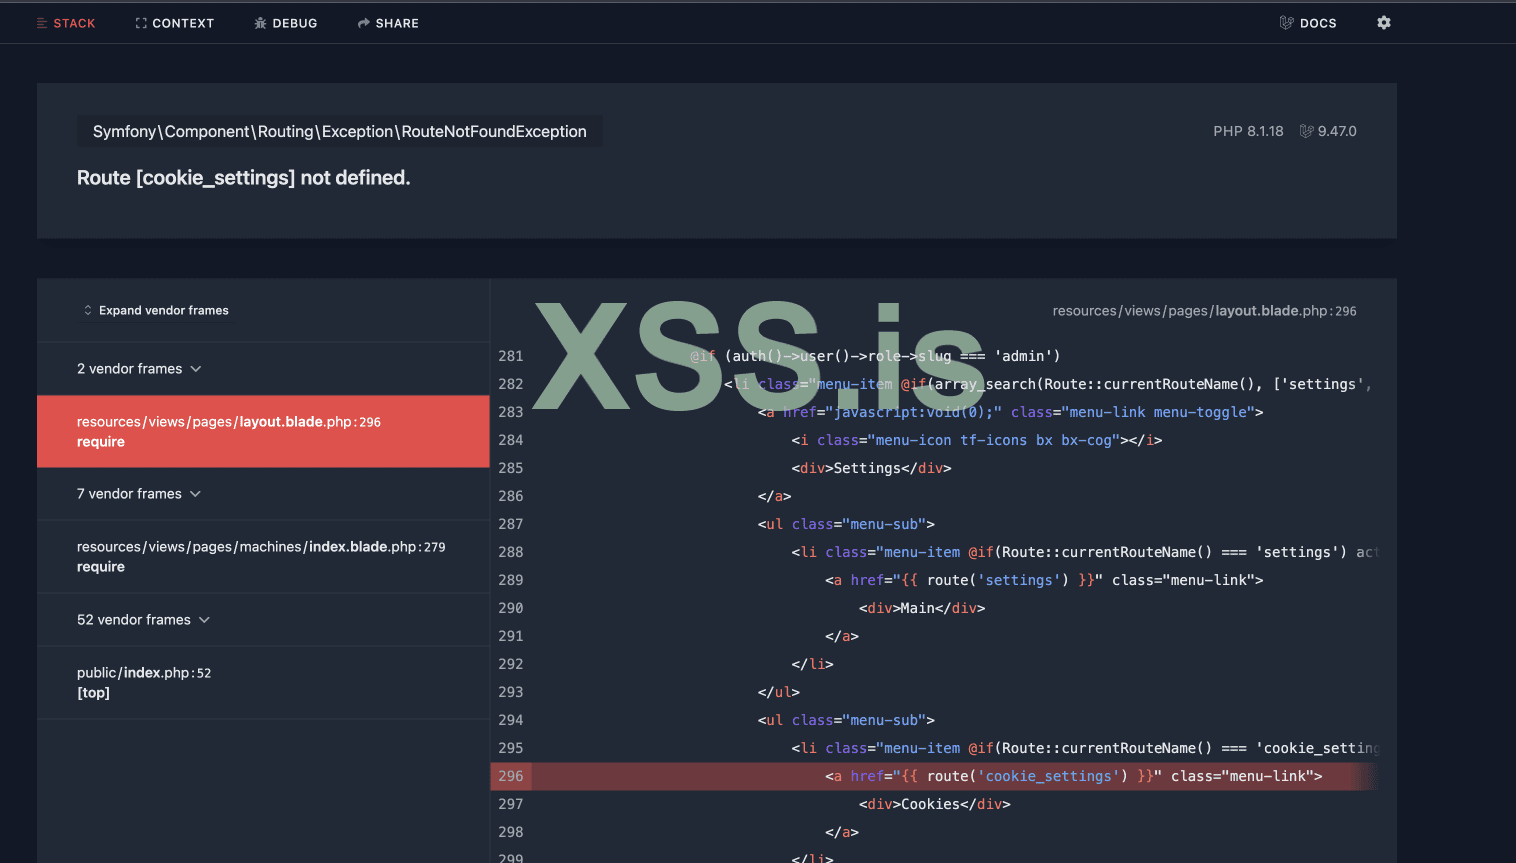Go to the CONTEXT section
This screenshot has height=863, width=1516.
[x=175, y=23]
